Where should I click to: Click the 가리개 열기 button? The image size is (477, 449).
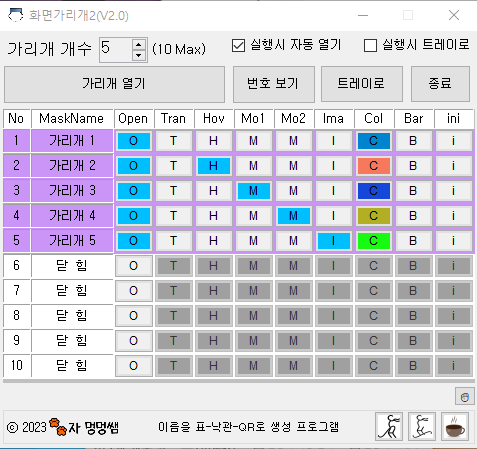[114, 84]
